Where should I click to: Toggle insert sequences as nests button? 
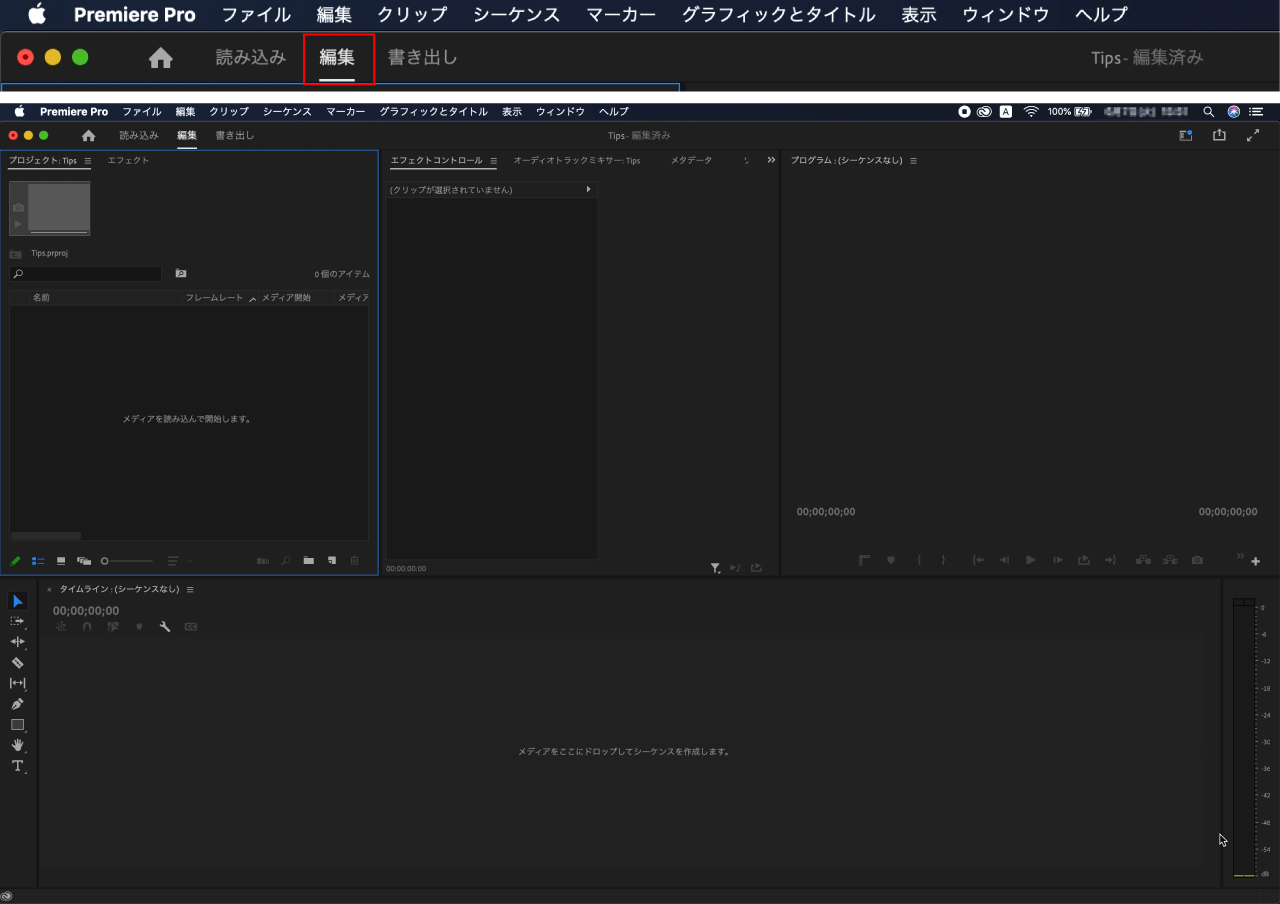62,627
